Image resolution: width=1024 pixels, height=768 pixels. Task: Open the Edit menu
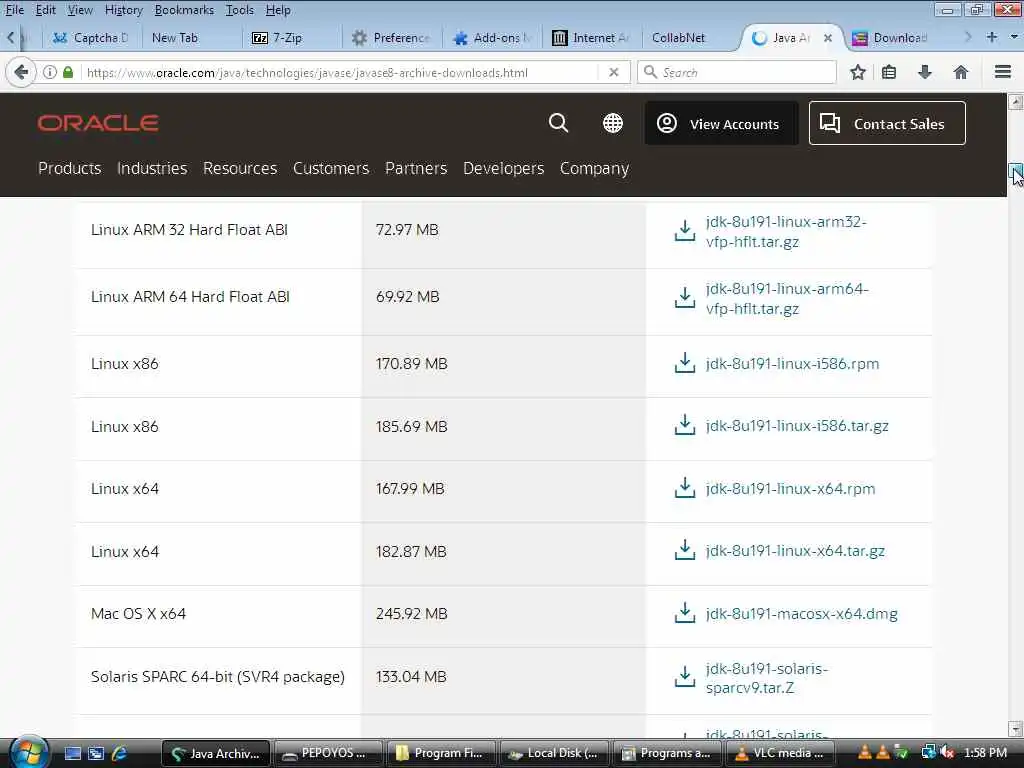pos(45,10)
